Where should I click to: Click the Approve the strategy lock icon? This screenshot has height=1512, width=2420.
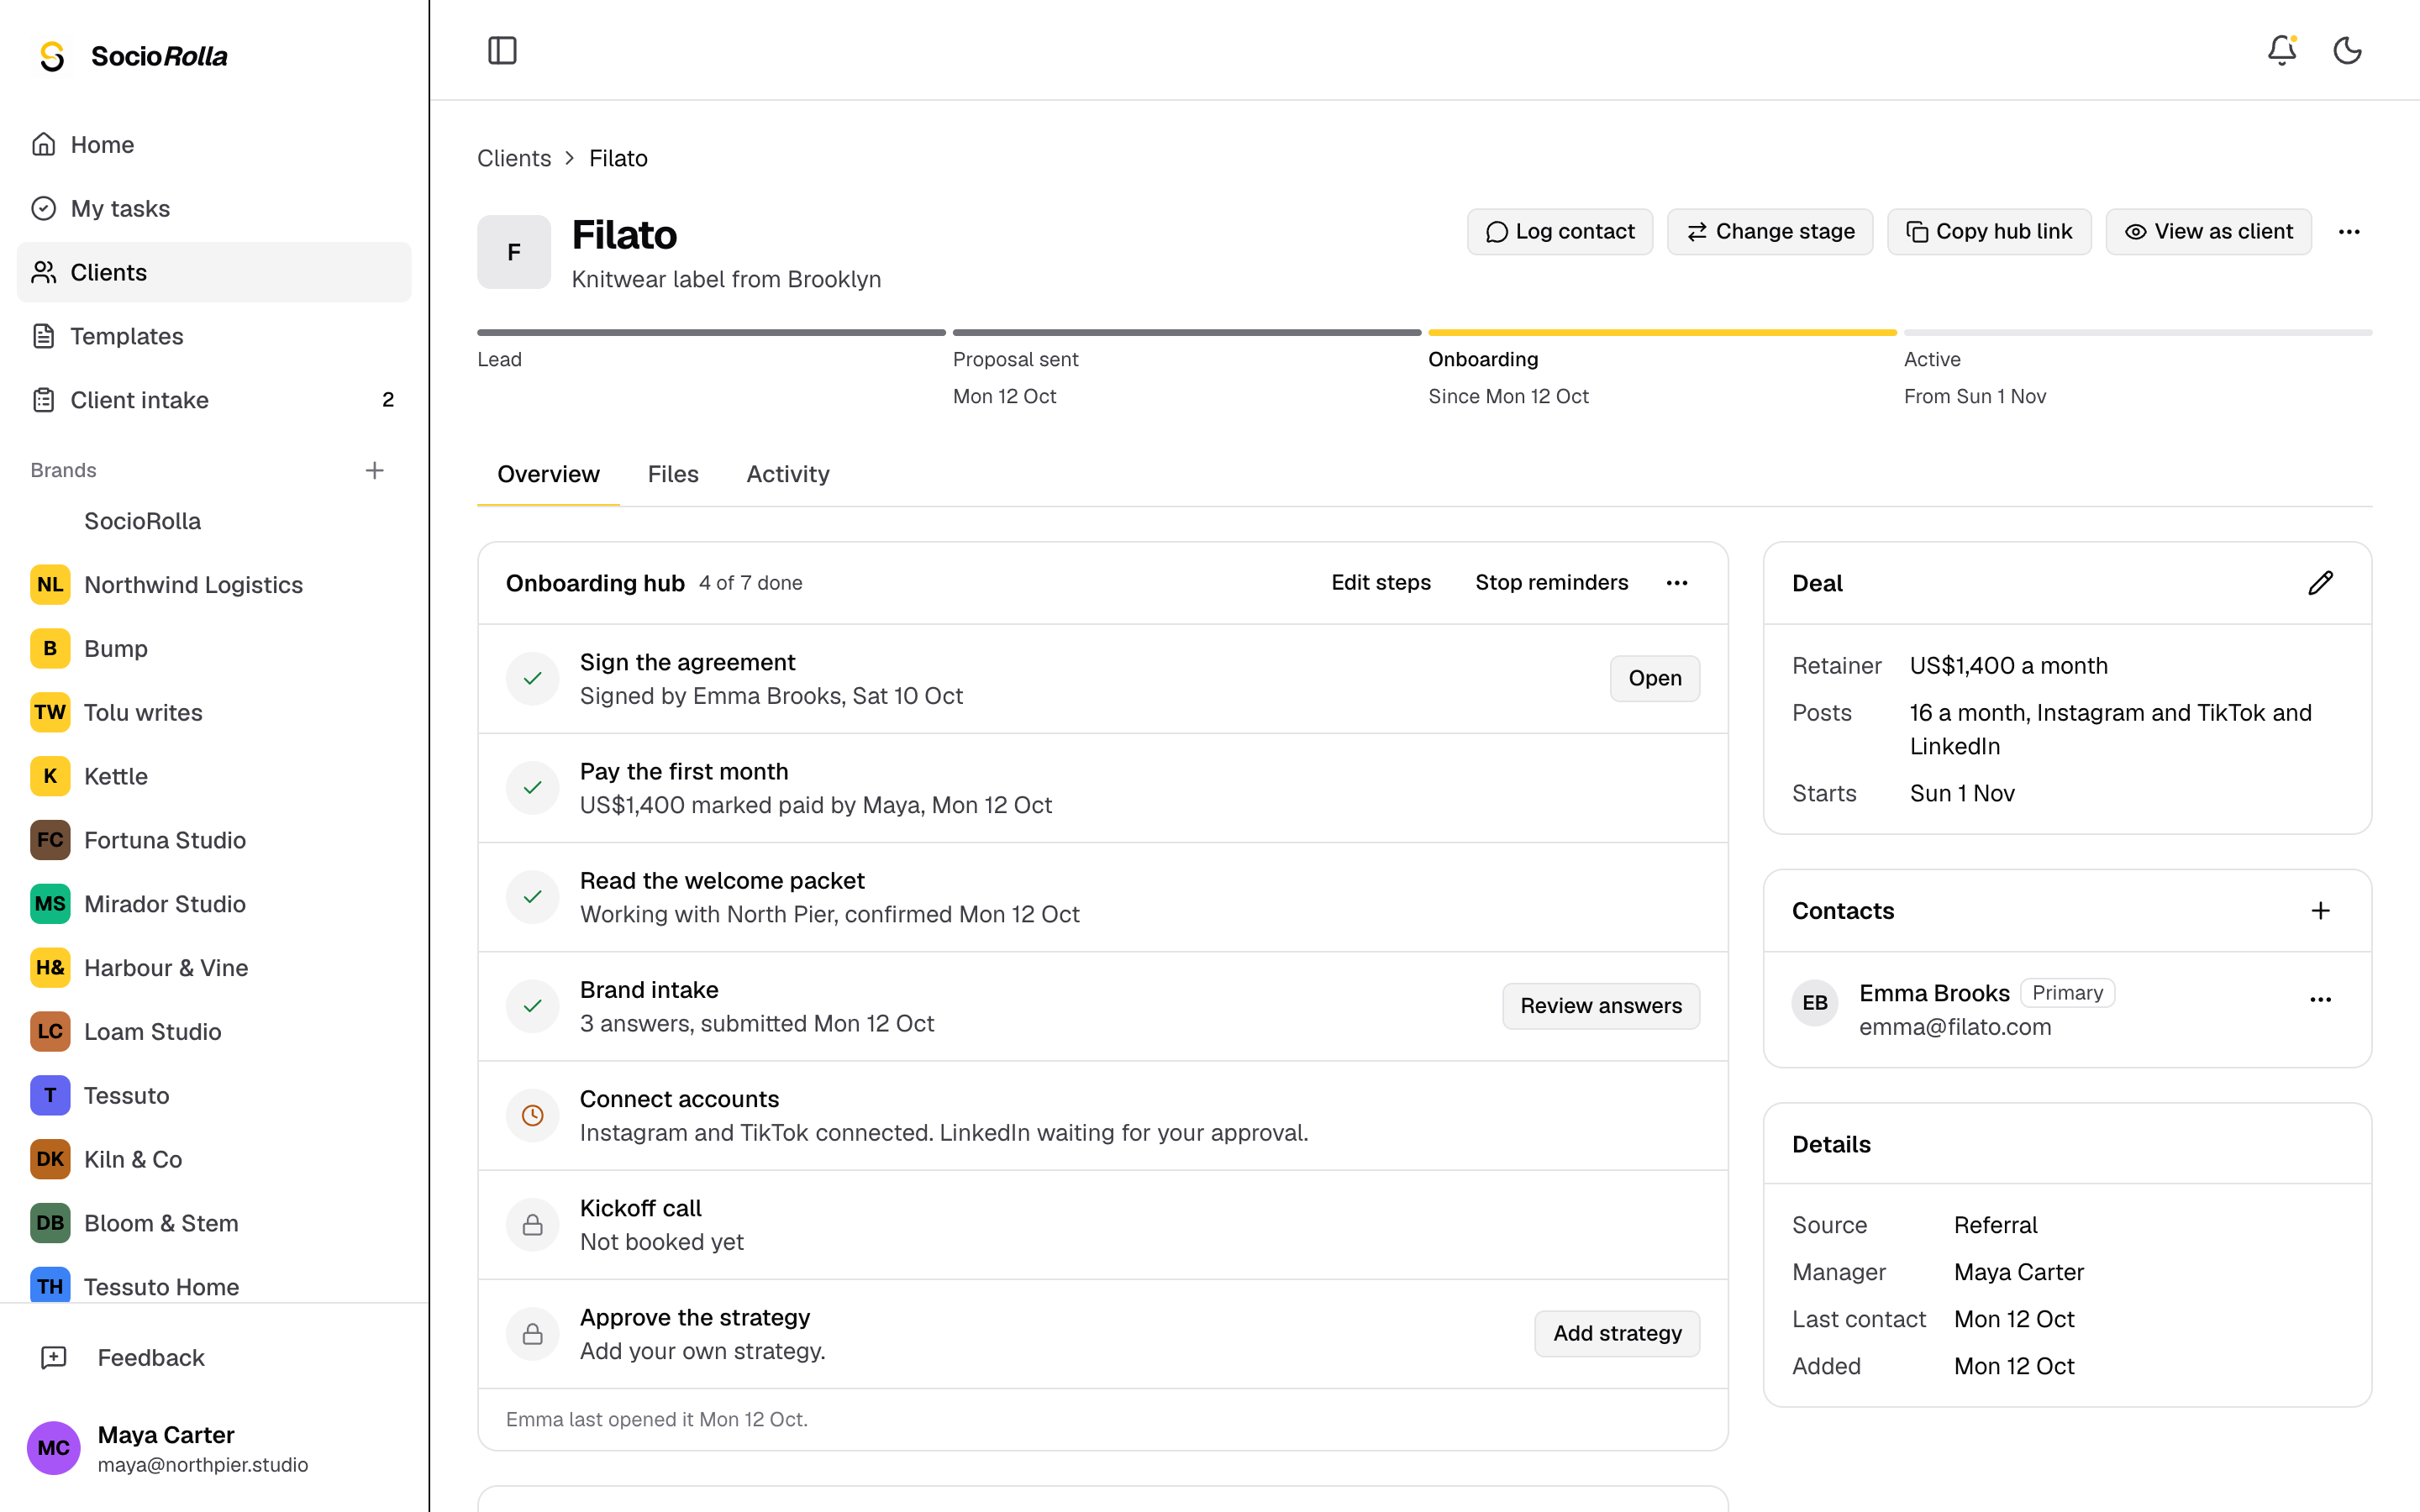pyautogui.click(x=533, y=1334)
